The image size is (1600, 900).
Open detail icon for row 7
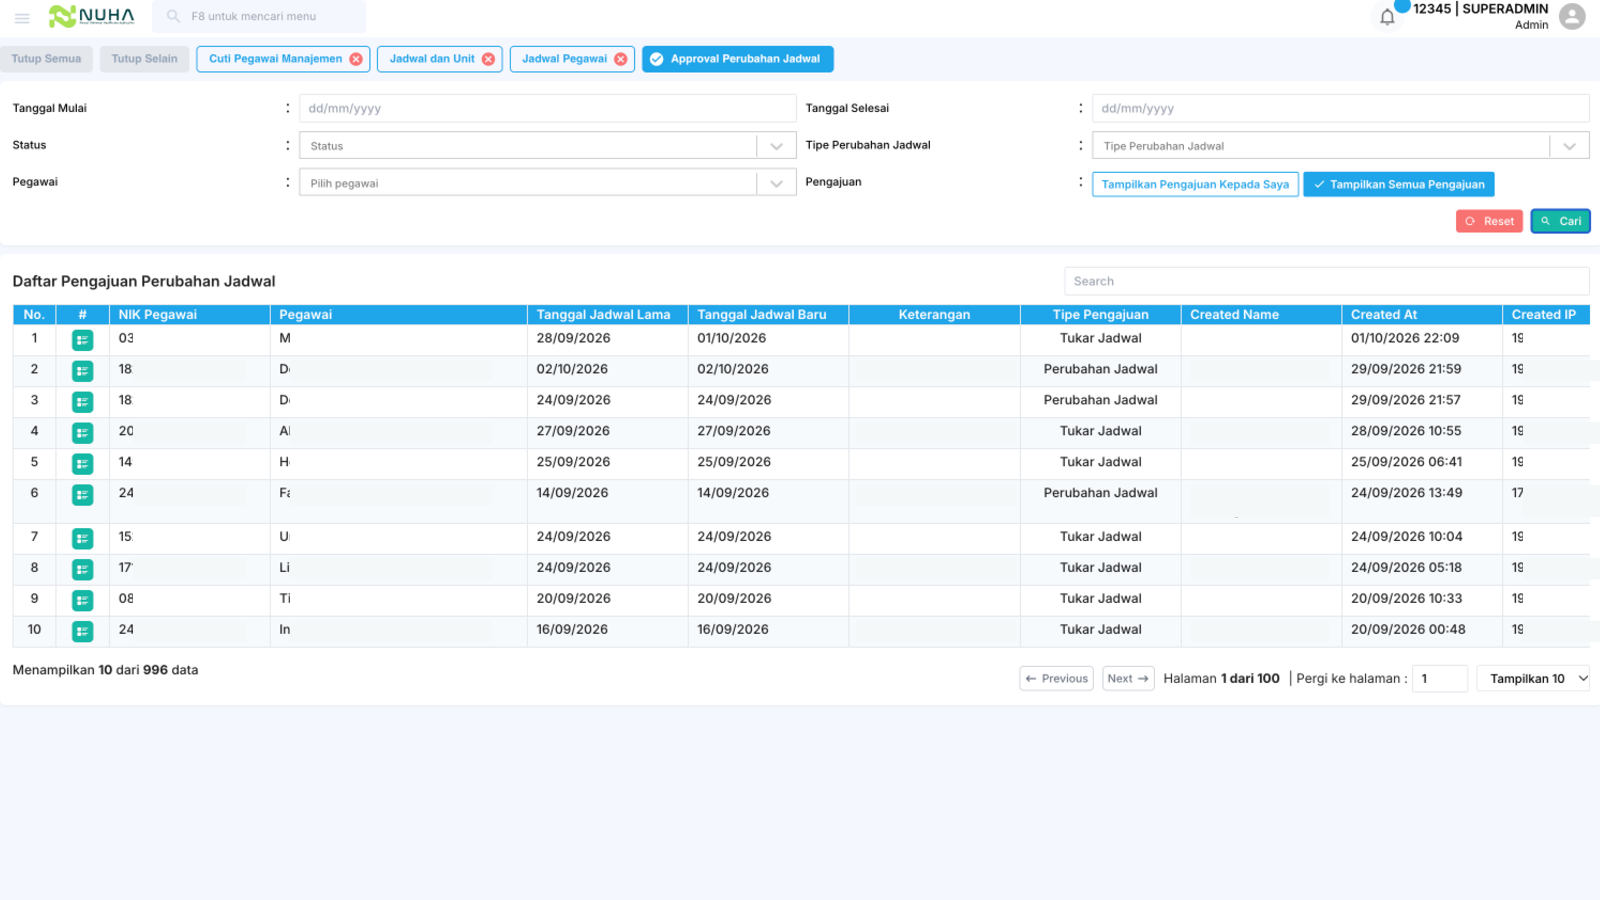coord(82,539)
